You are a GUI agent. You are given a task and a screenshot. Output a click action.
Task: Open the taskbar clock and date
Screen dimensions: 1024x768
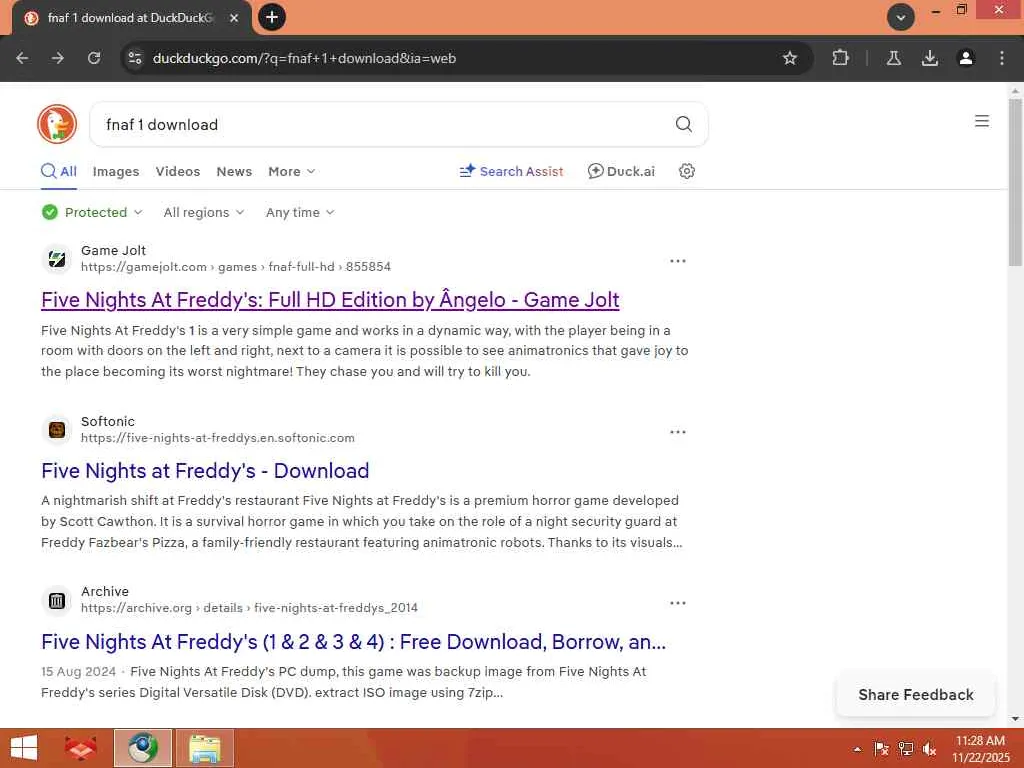point(980,749)
